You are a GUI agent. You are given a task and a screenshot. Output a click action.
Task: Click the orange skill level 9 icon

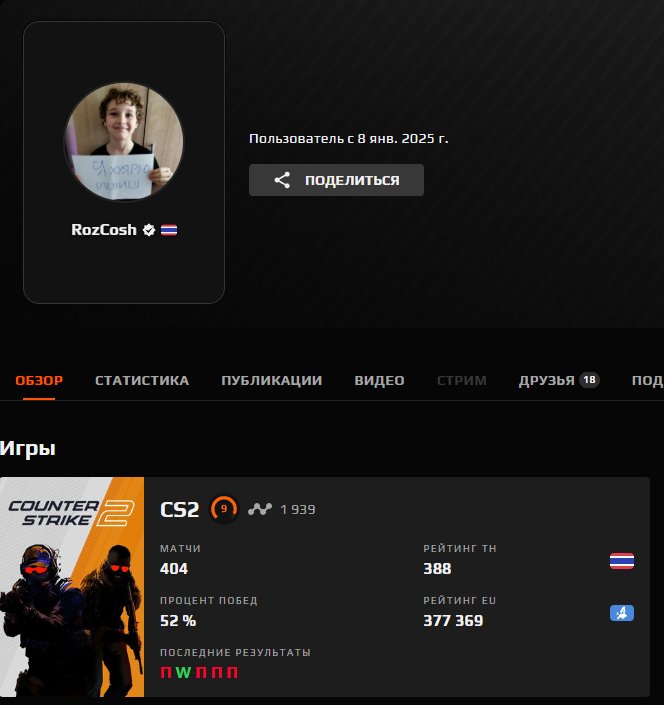pyautogui.click(x=224, y=509)
